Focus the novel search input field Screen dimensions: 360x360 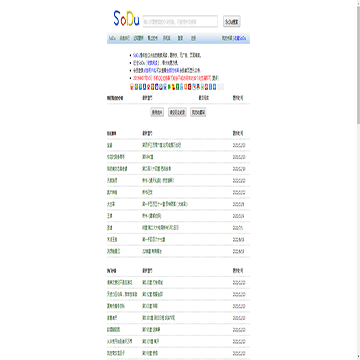click(180, 21)
